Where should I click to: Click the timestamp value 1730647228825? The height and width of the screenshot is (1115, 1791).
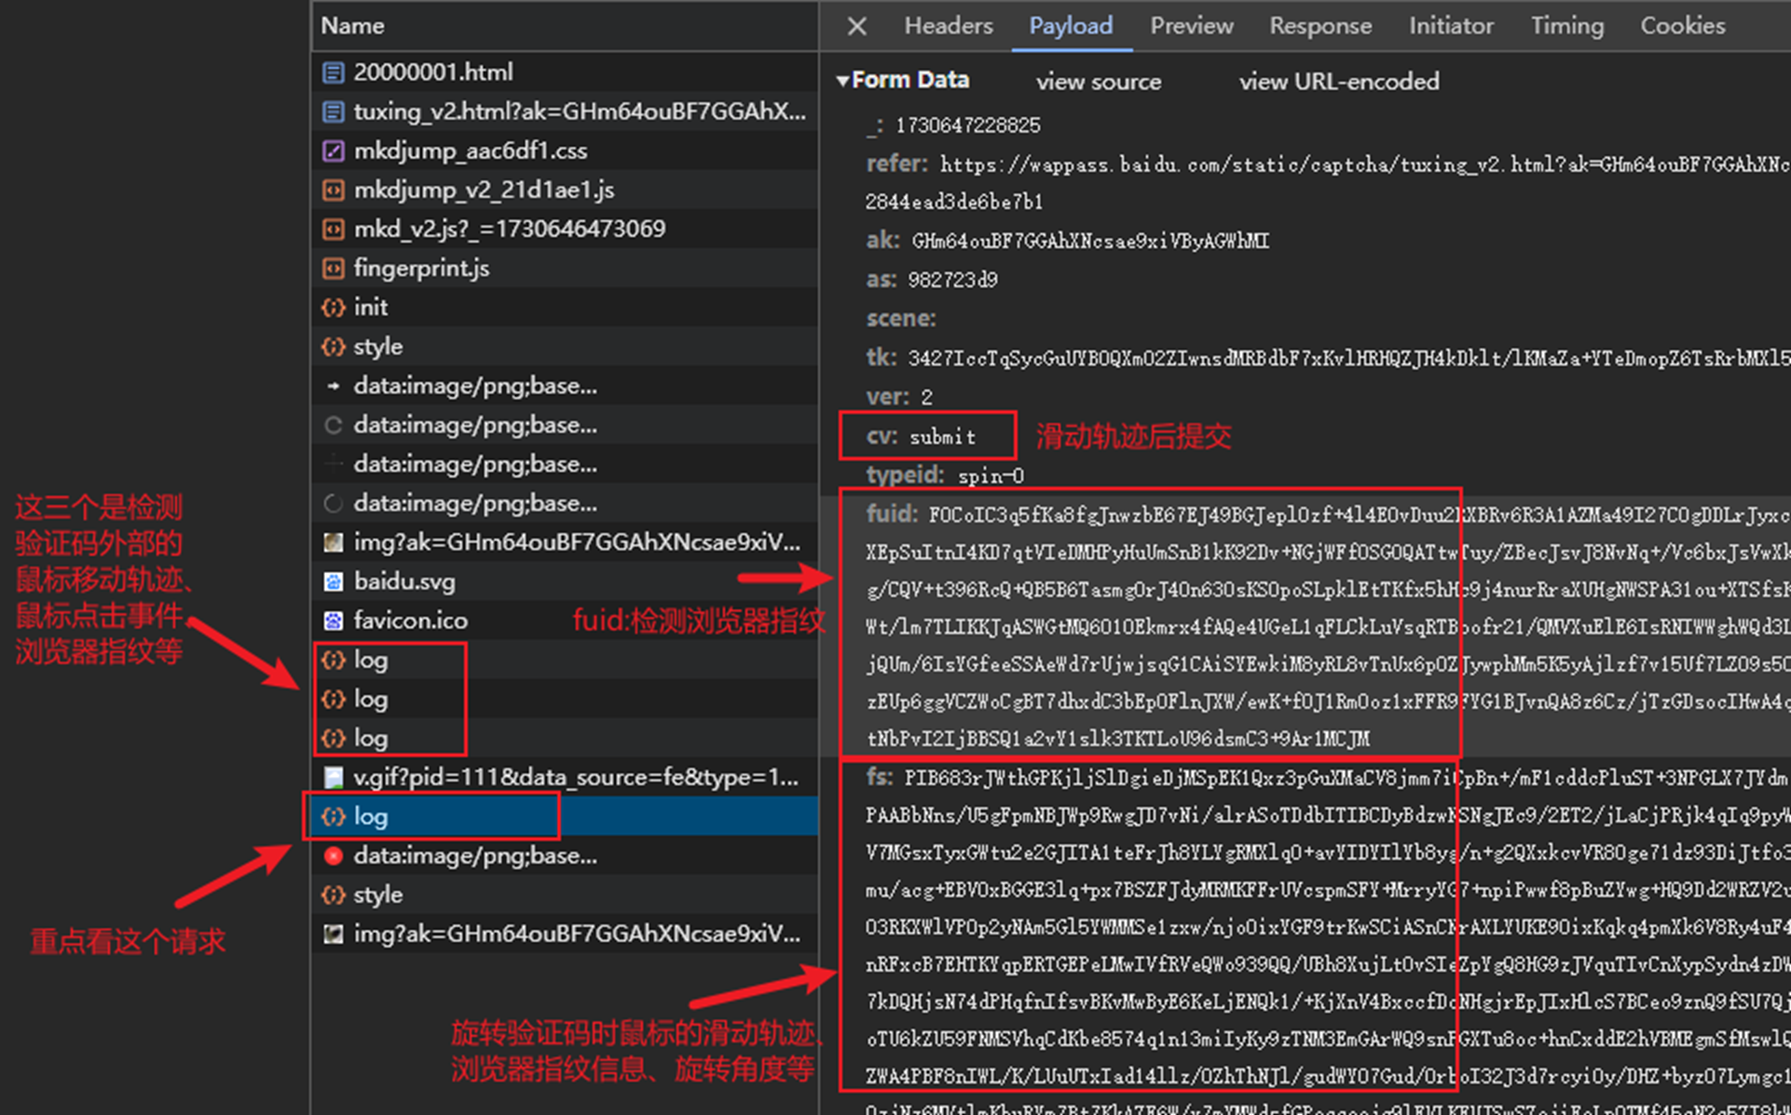tap(968, 125)
